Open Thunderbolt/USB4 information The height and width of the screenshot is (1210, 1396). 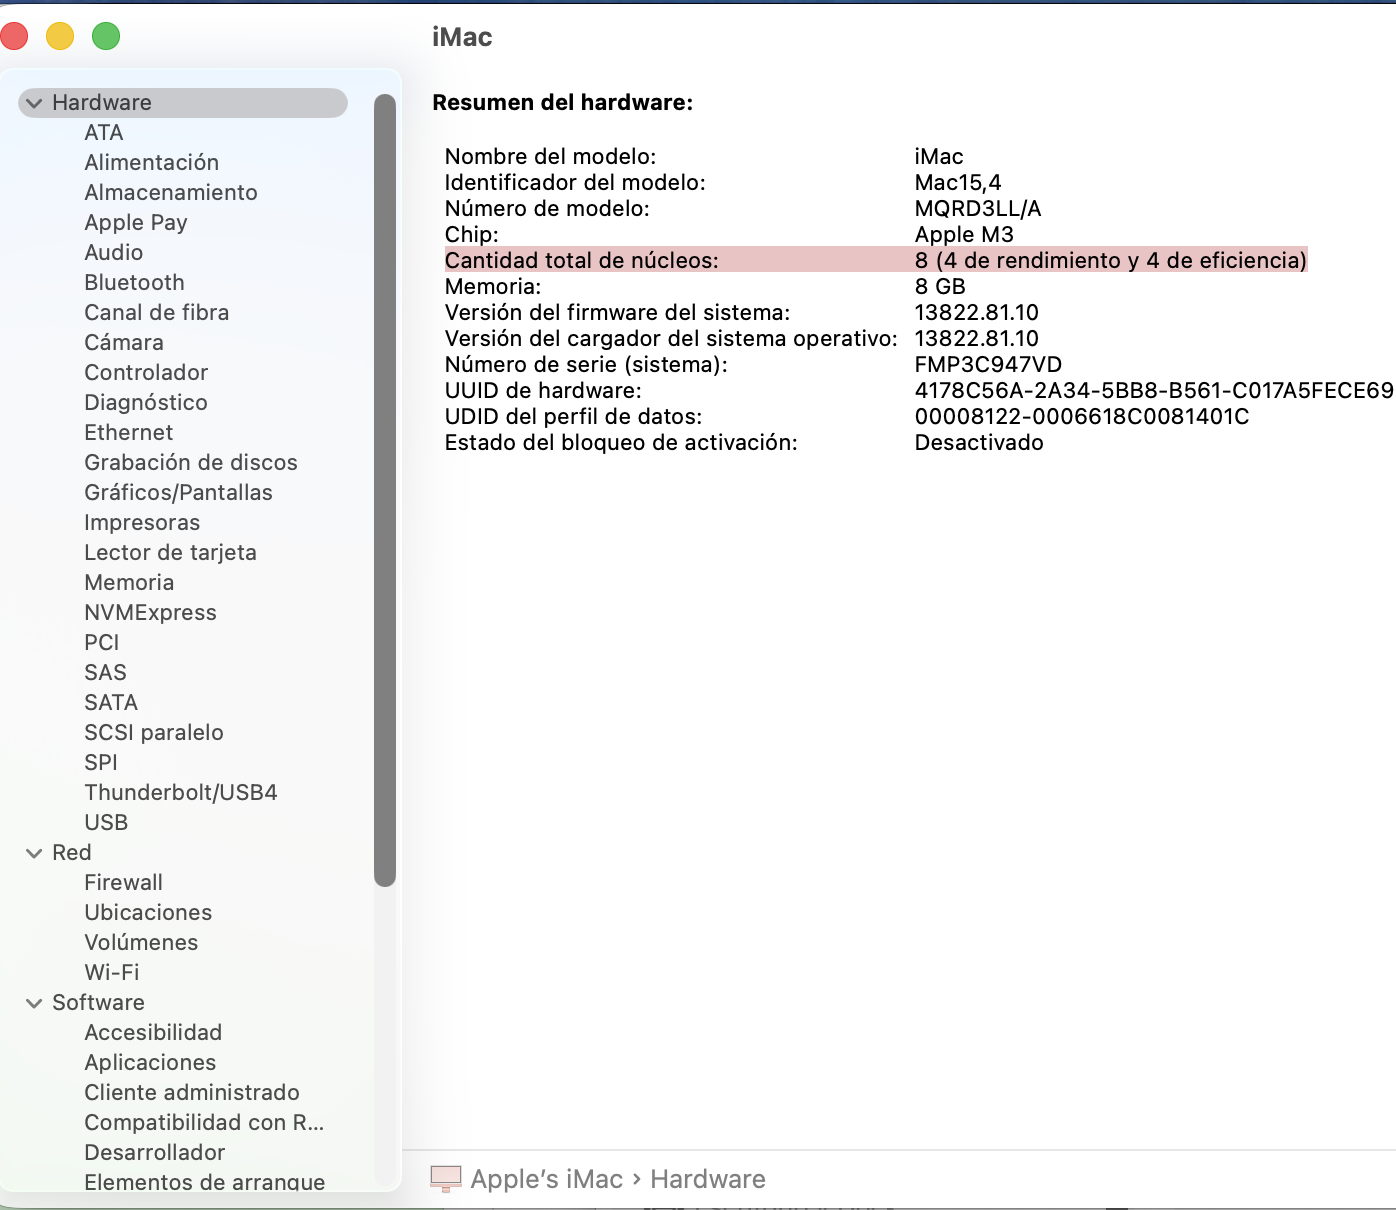pyautogui.click(x=180, y=793)
